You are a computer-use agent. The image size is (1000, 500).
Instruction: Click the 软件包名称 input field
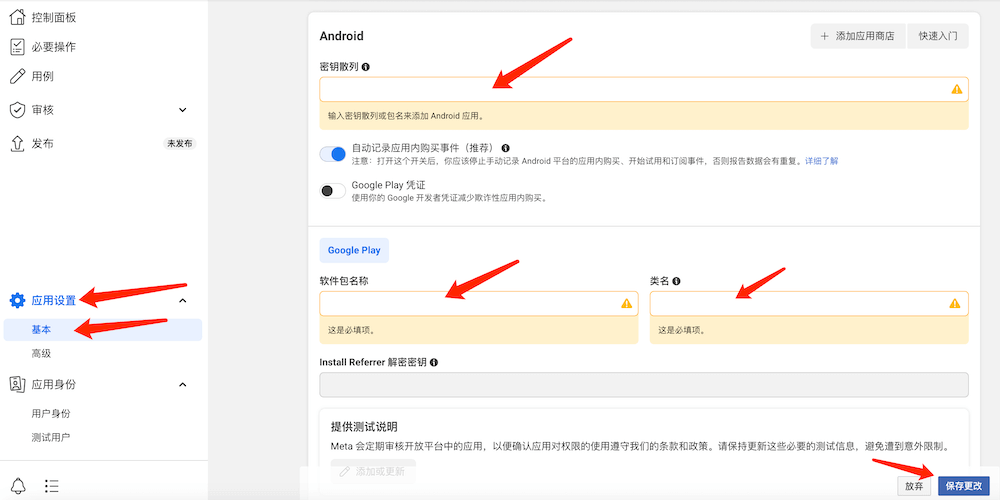[x=468, y=303]
